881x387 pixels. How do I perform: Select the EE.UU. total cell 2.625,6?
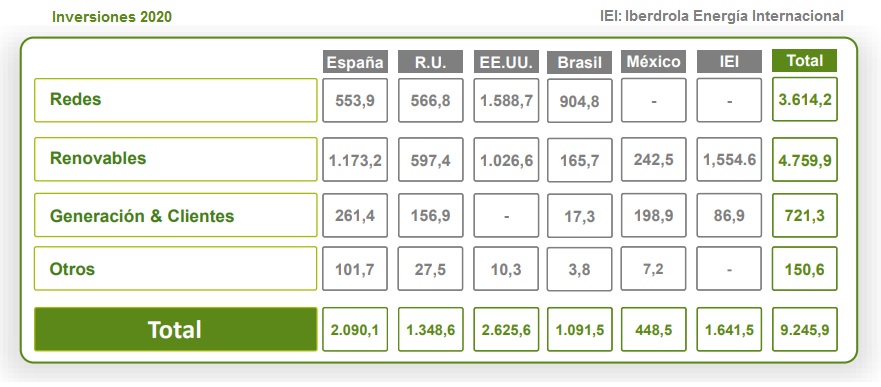click(506, 329)
